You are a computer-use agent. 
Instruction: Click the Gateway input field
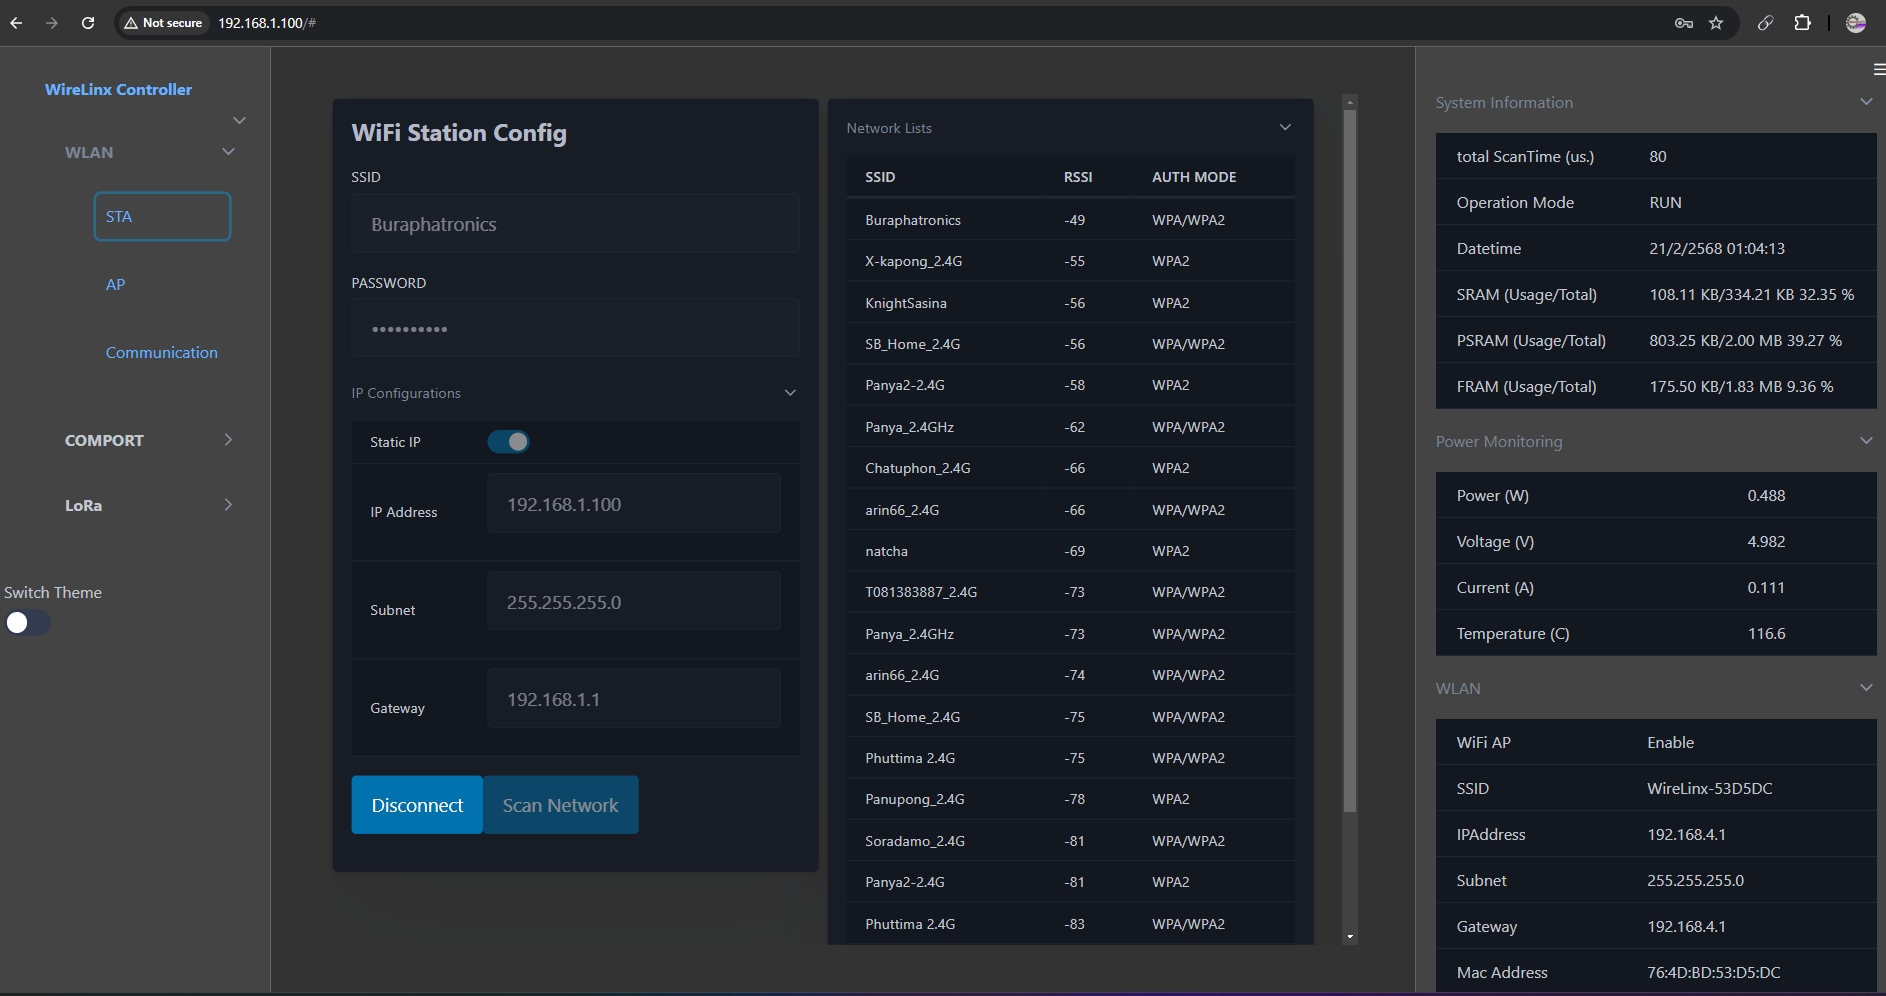[x=633, y=699]
